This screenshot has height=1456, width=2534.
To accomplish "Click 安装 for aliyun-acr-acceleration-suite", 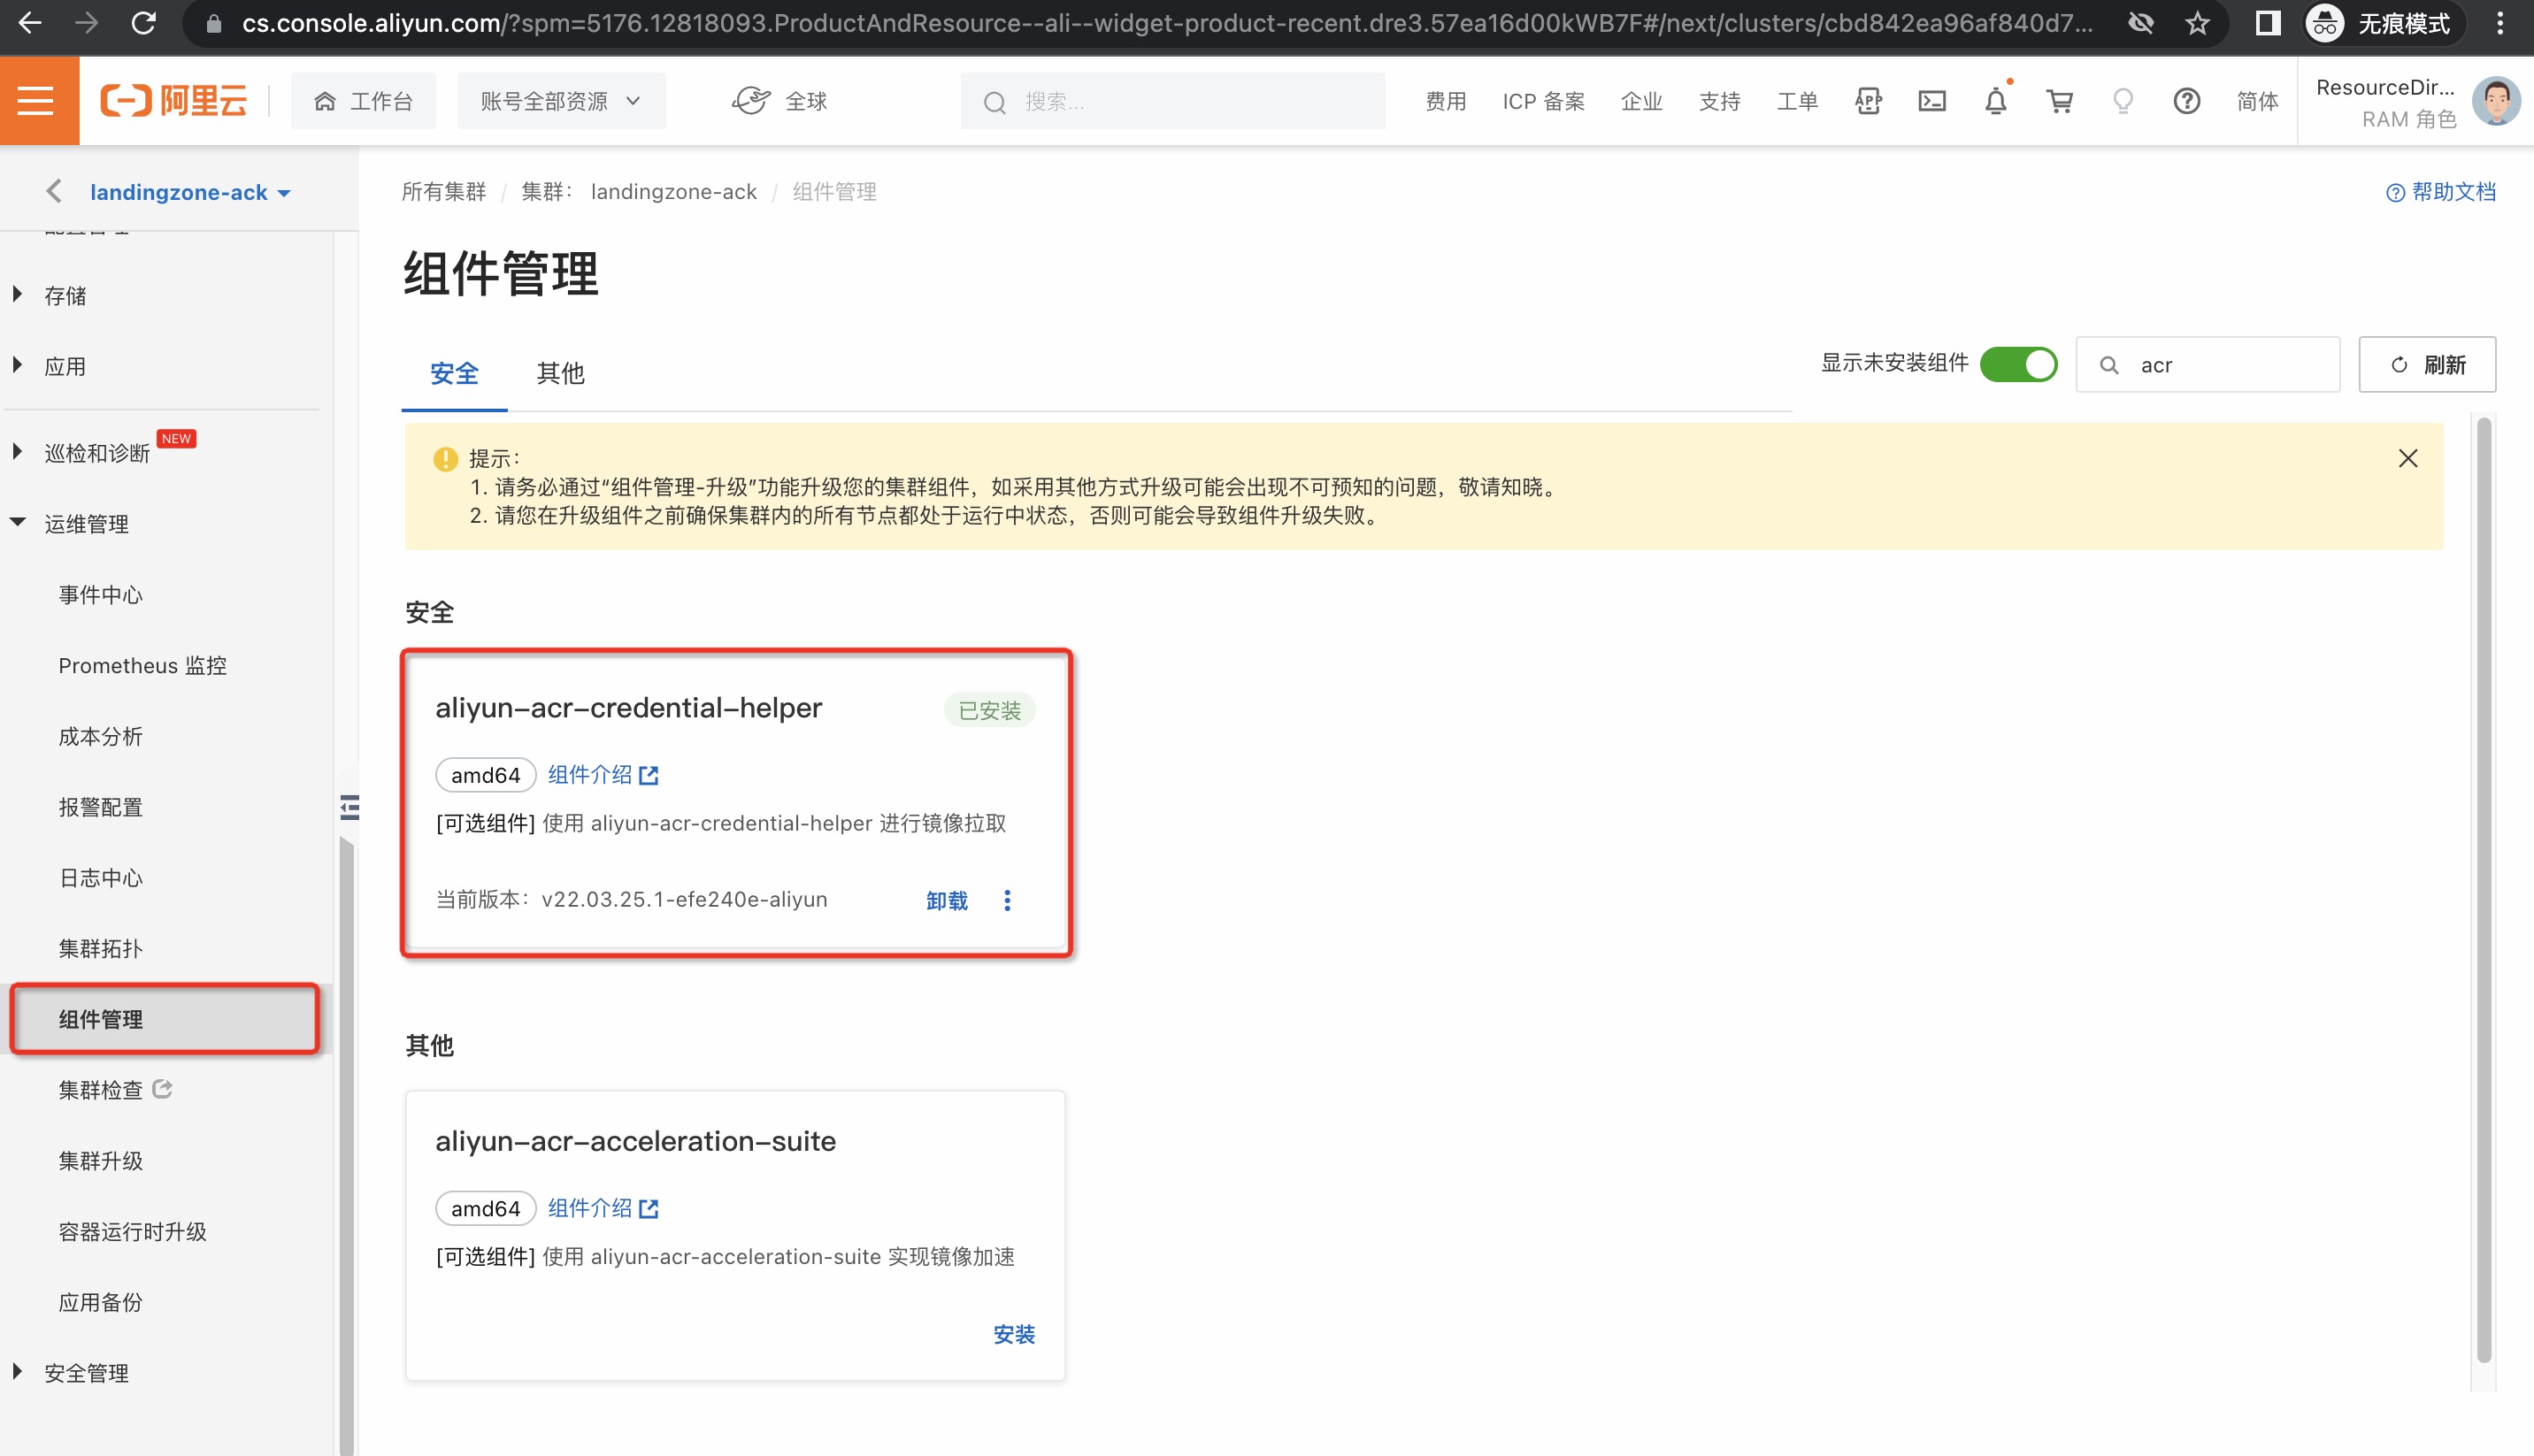I will [x=1013, y=1334].
